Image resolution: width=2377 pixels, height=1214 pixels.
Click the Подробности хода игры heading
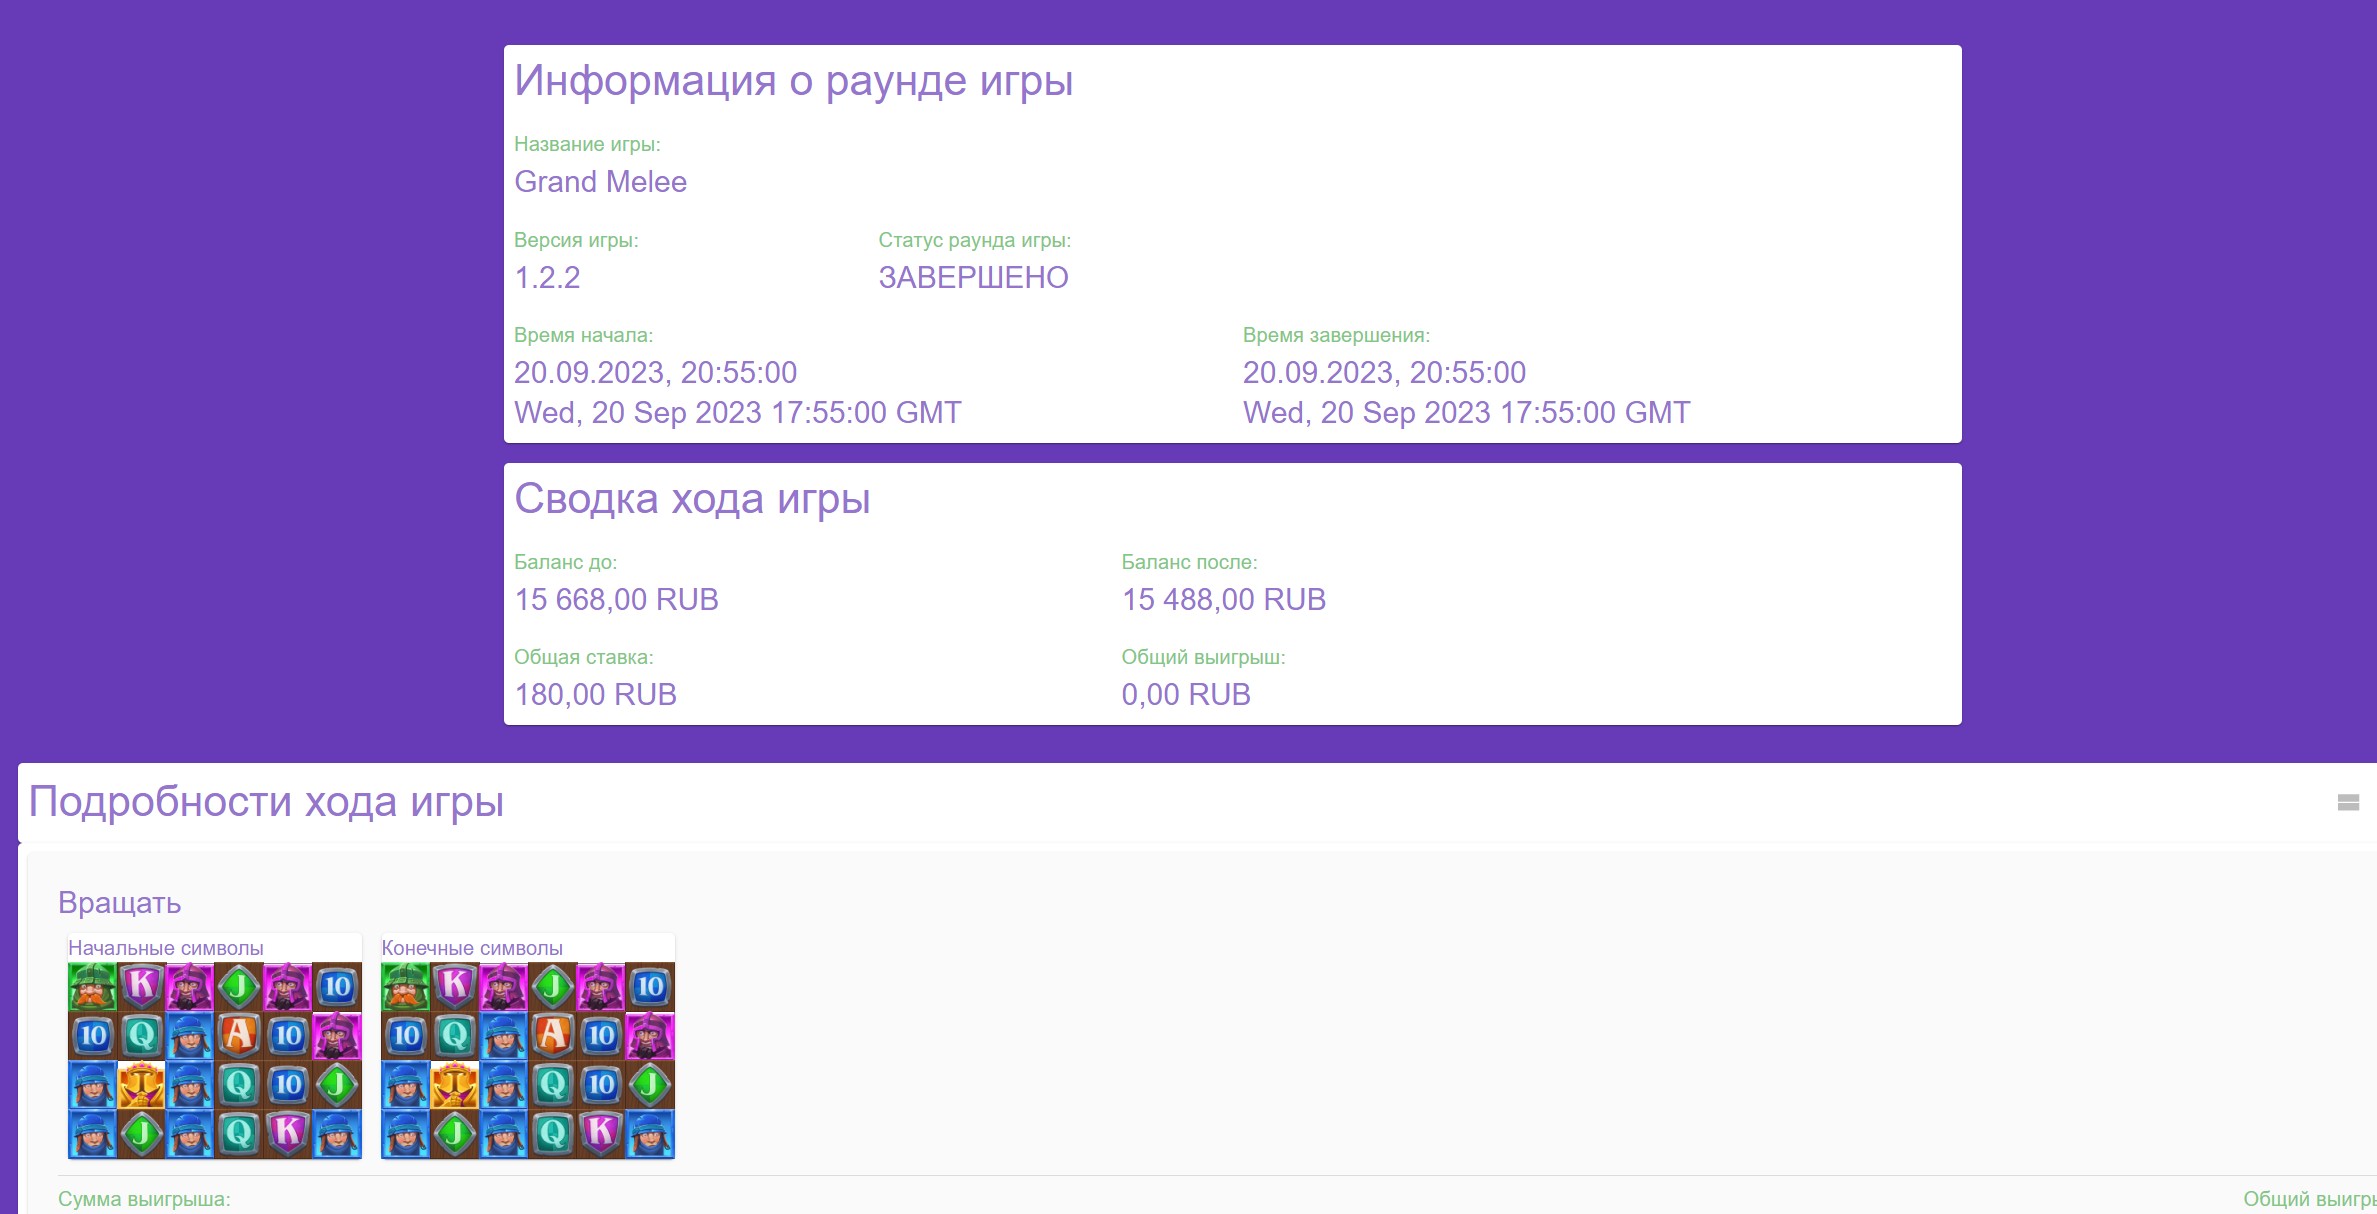coord(266,801)
